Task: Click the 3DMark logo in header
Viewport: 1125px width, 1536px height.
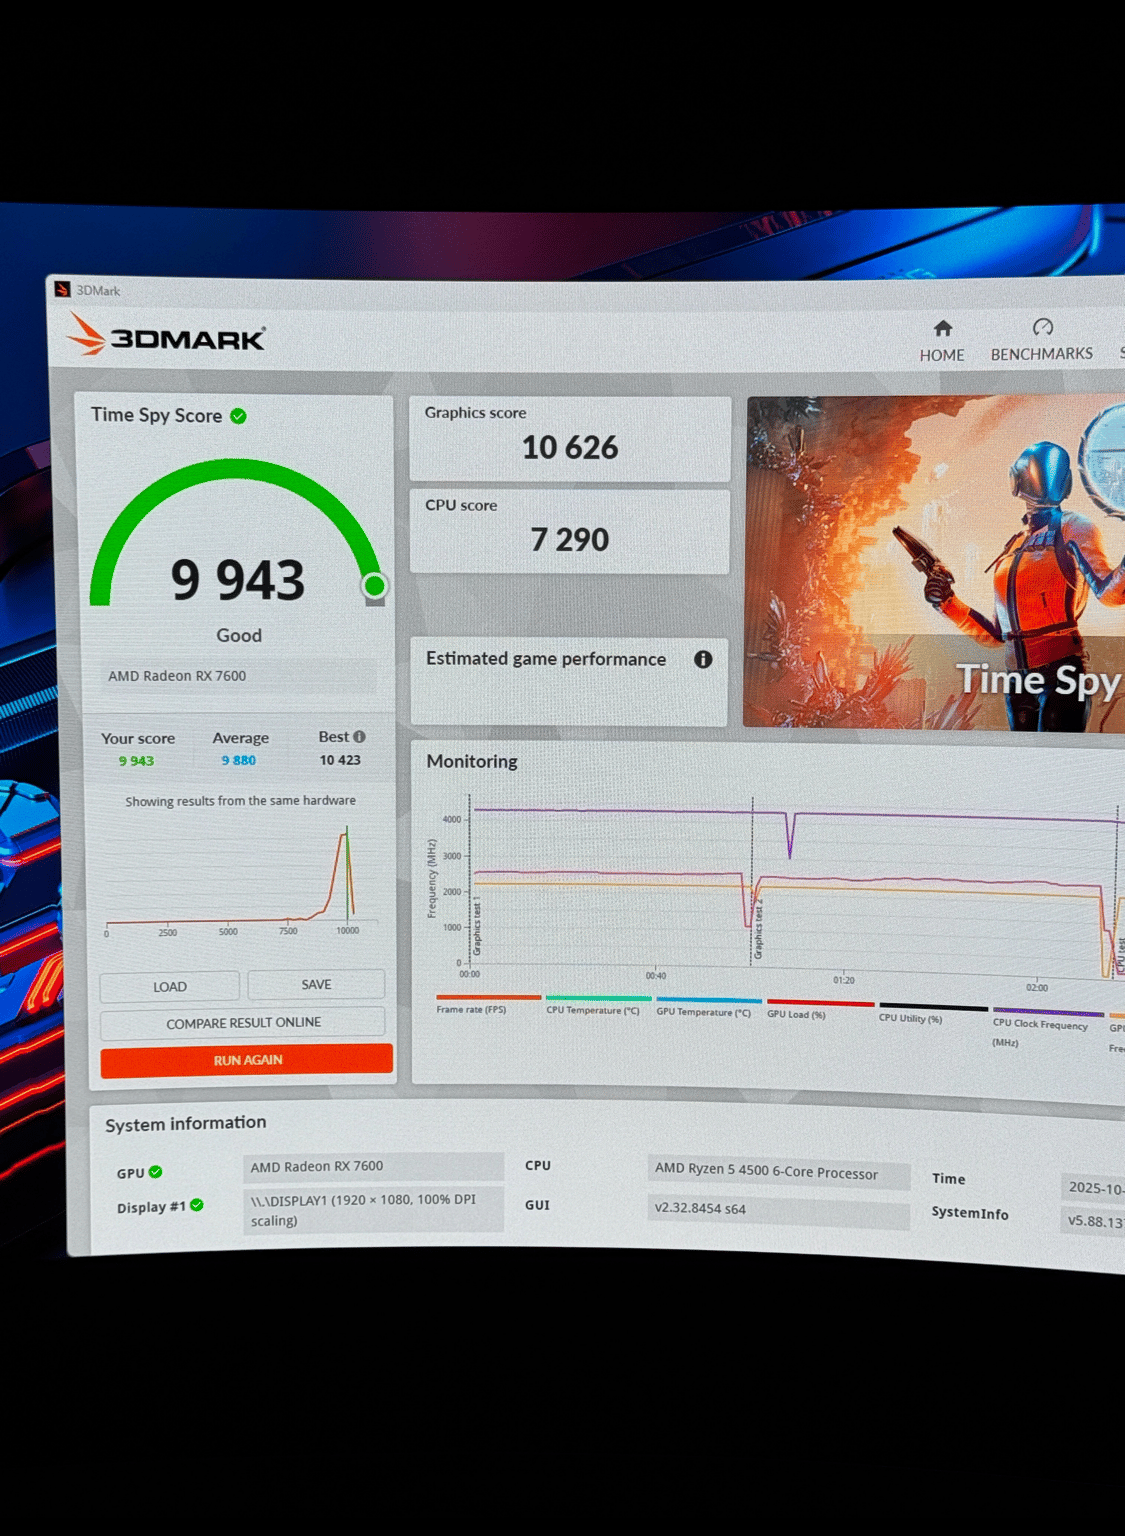Action: click(x=166, y=335)
